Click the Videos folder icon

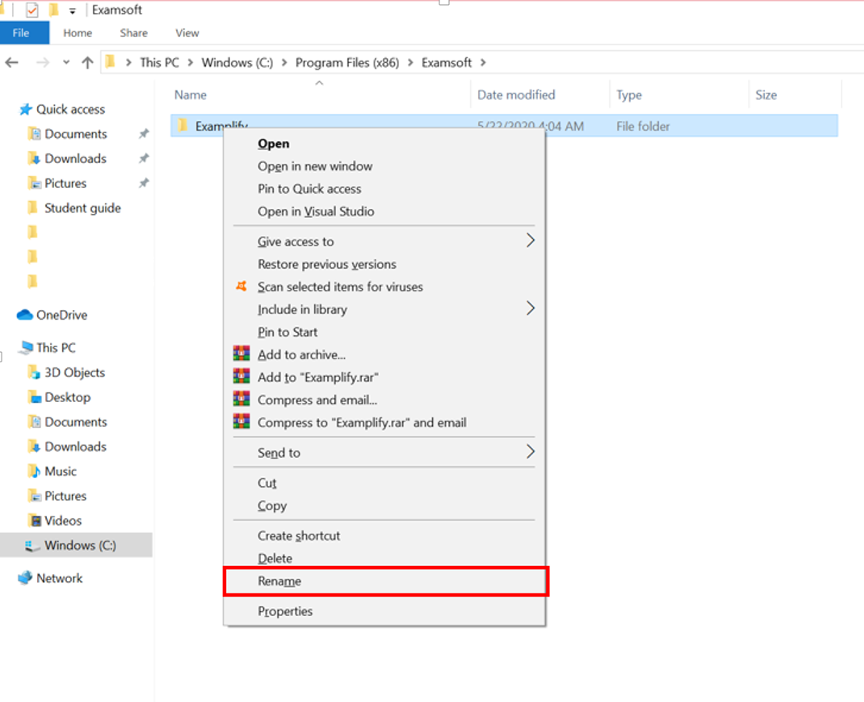pos(35,521)
